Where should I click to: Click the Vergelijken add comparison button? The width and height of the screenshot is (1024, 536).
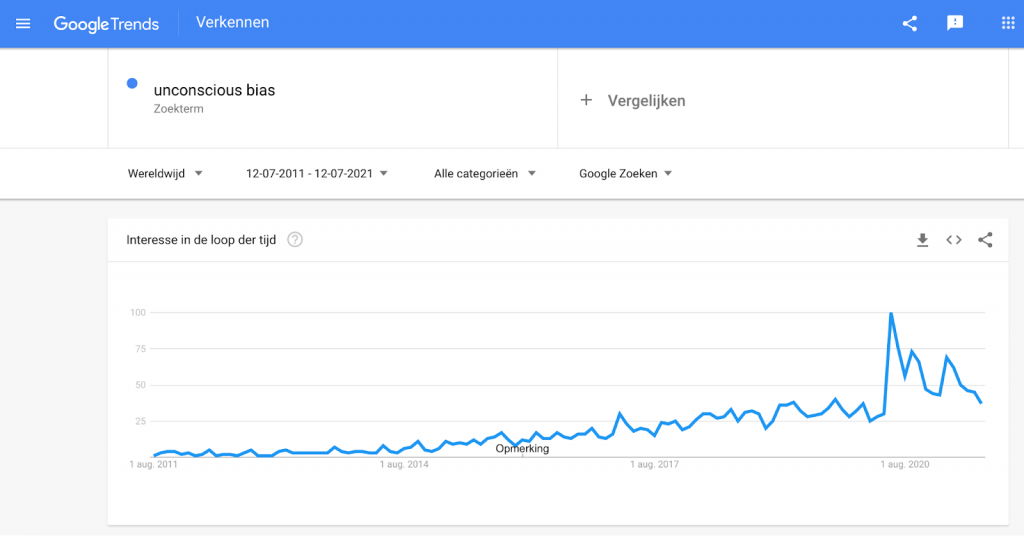tap(632, 101)
